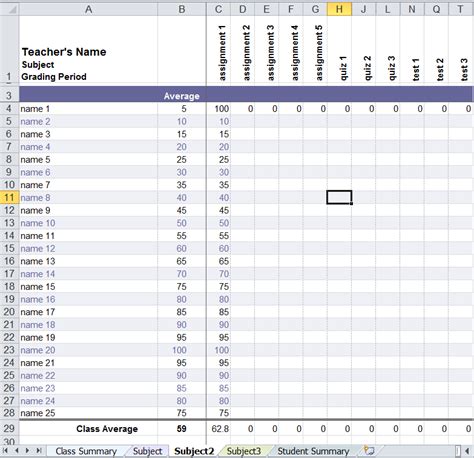Select the assignment 5 column heading
The image size is (474, 458).
coord(319,53)
